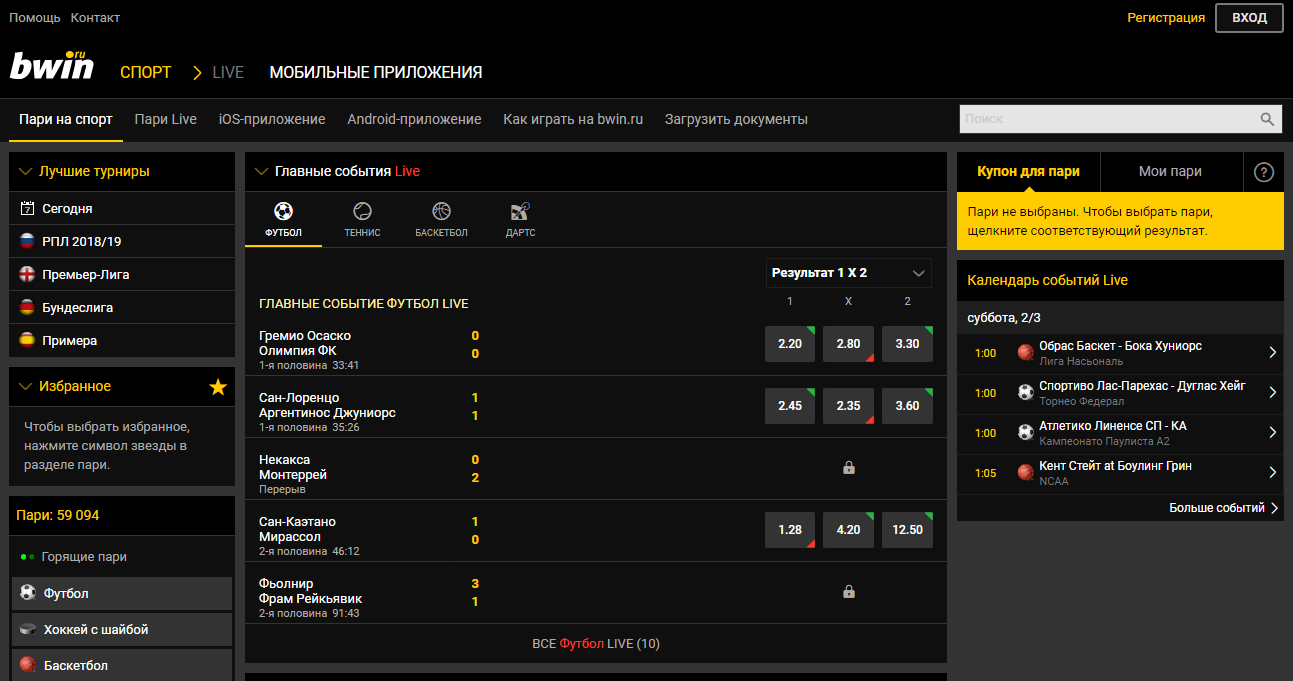Click МОБИЛЬНЫЕ ПРИЛОЖЕНИЯ header item
Screen dimensions: 1293x681
pyautogui.click(x=376, y=72)
